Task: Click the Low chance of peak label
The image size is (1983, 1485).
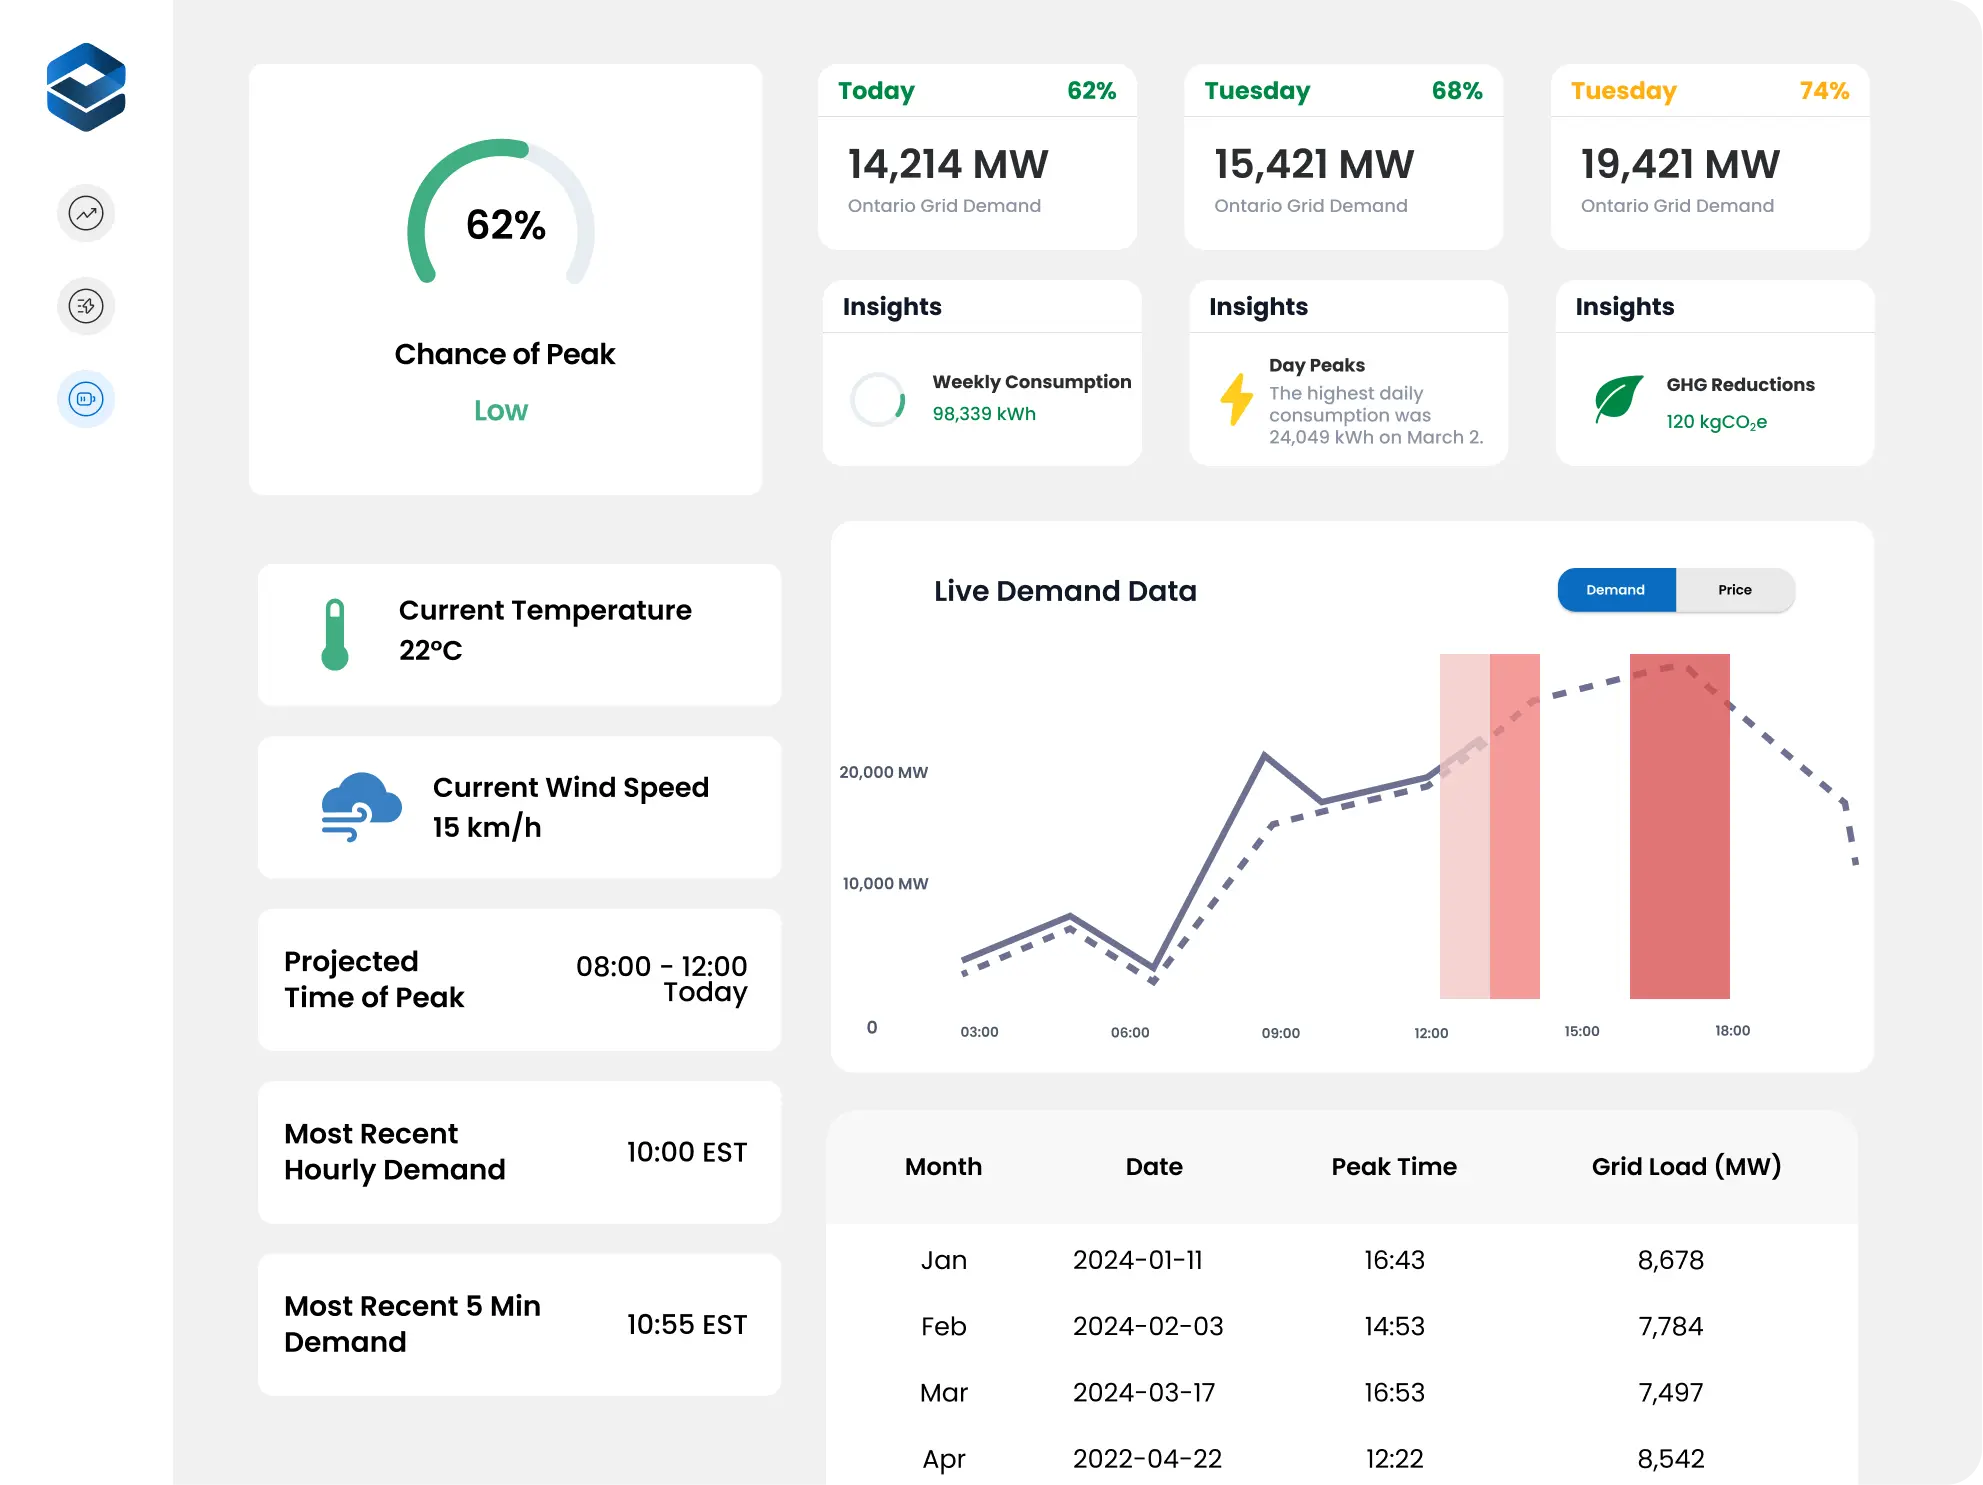Action: click(501, 410)
